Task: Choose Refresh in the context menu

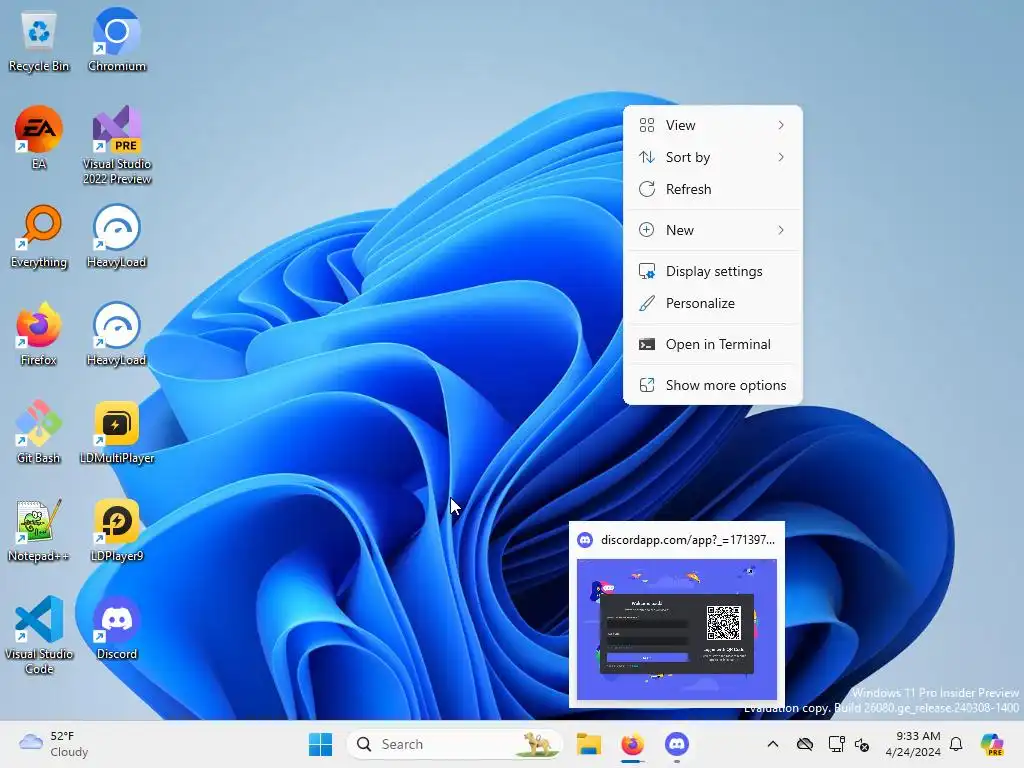Action: point(712,189)
